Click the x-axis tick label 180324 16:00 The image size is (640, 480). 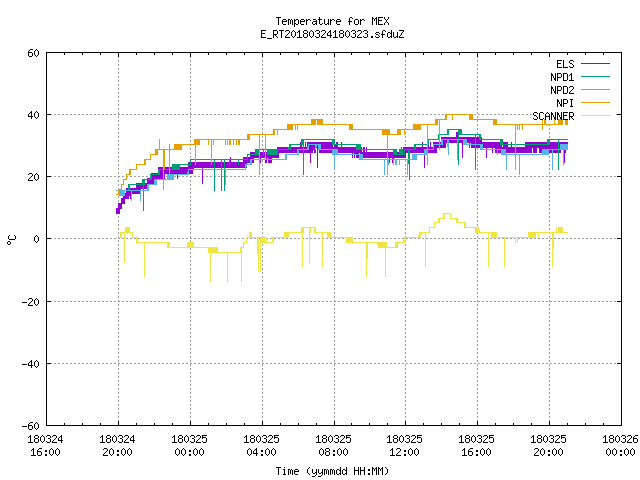[45, 446]
